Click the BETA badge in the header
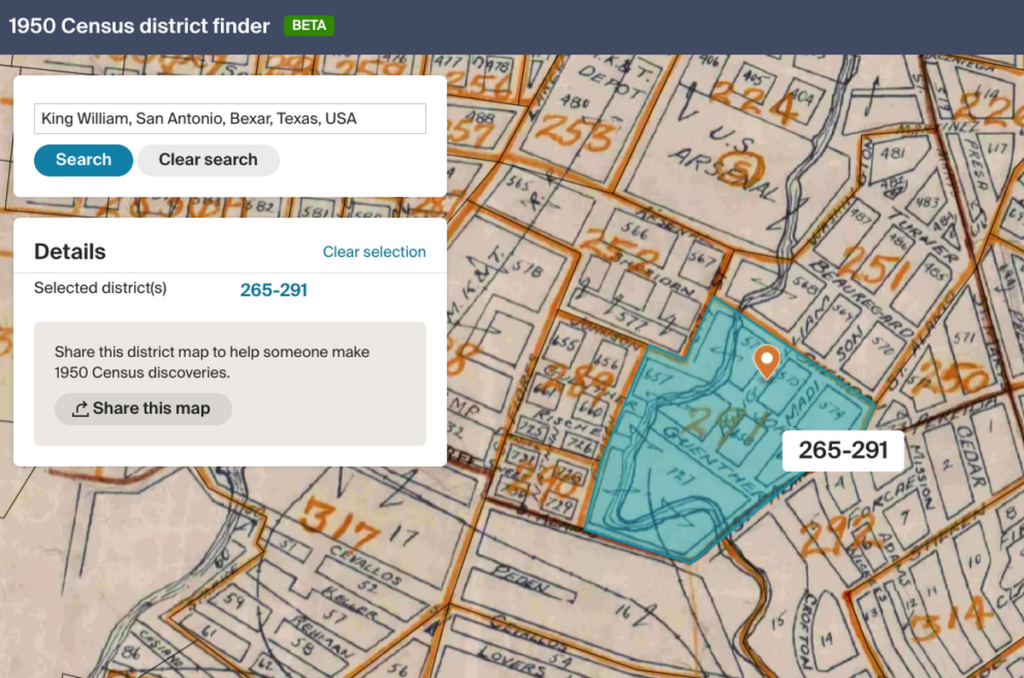 tap(308, 26)
